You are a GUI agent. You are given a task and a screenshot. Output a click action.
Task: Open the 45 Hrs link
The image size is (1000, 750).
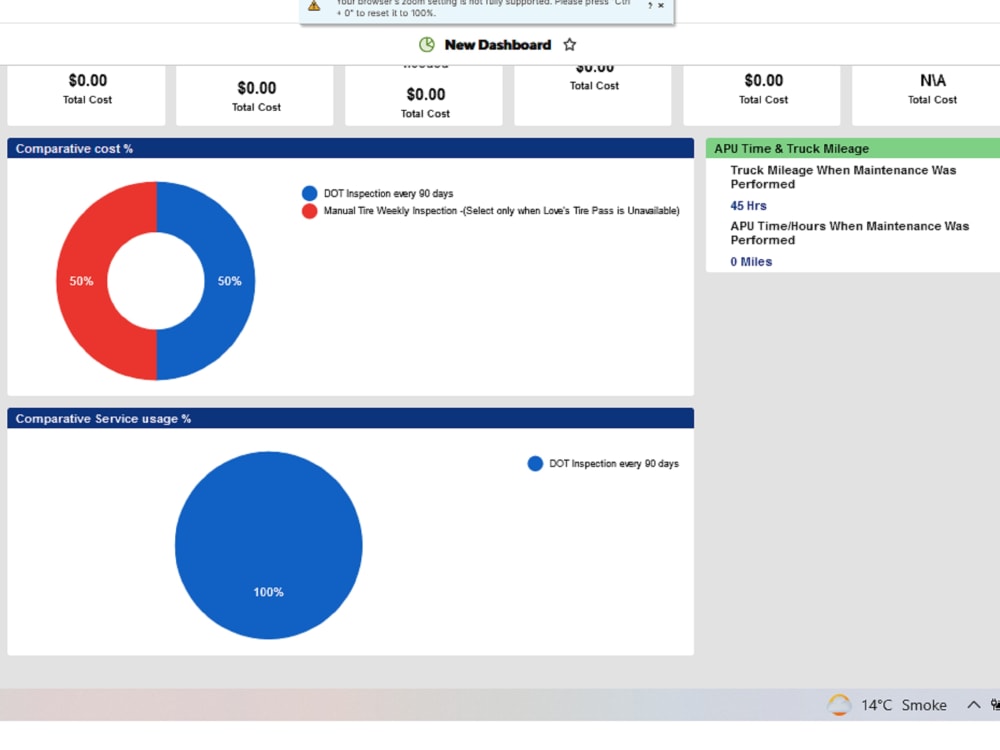pyautogui.click(x=747, y=205)
